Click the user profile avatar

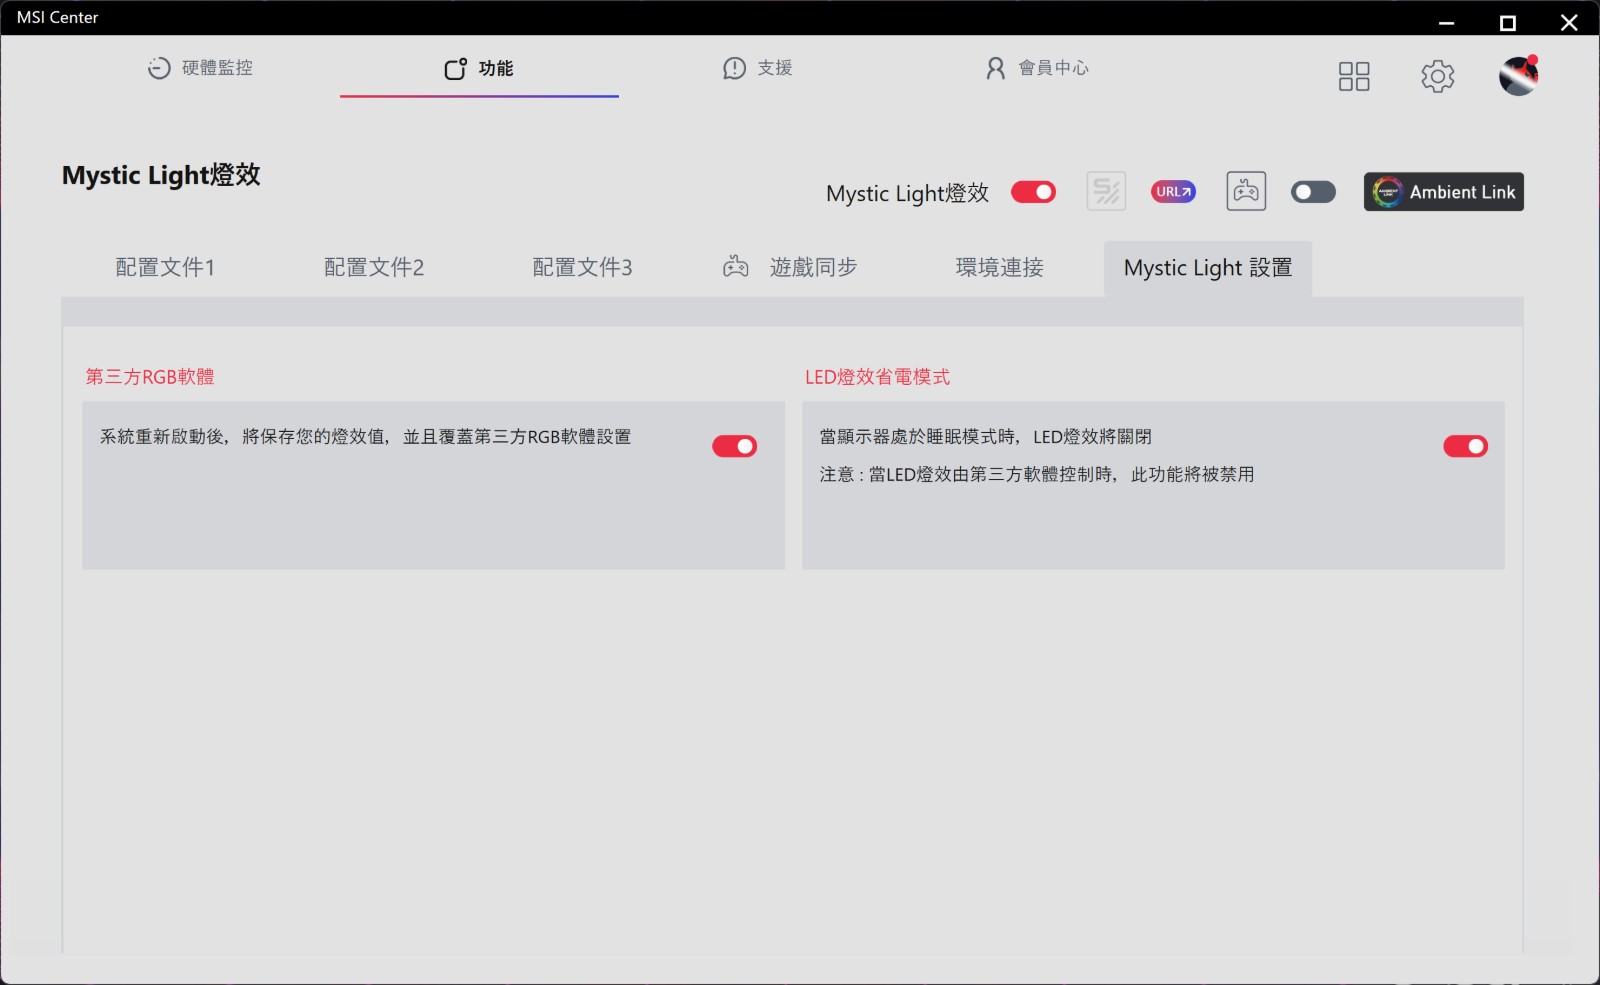pos(1517,76)
